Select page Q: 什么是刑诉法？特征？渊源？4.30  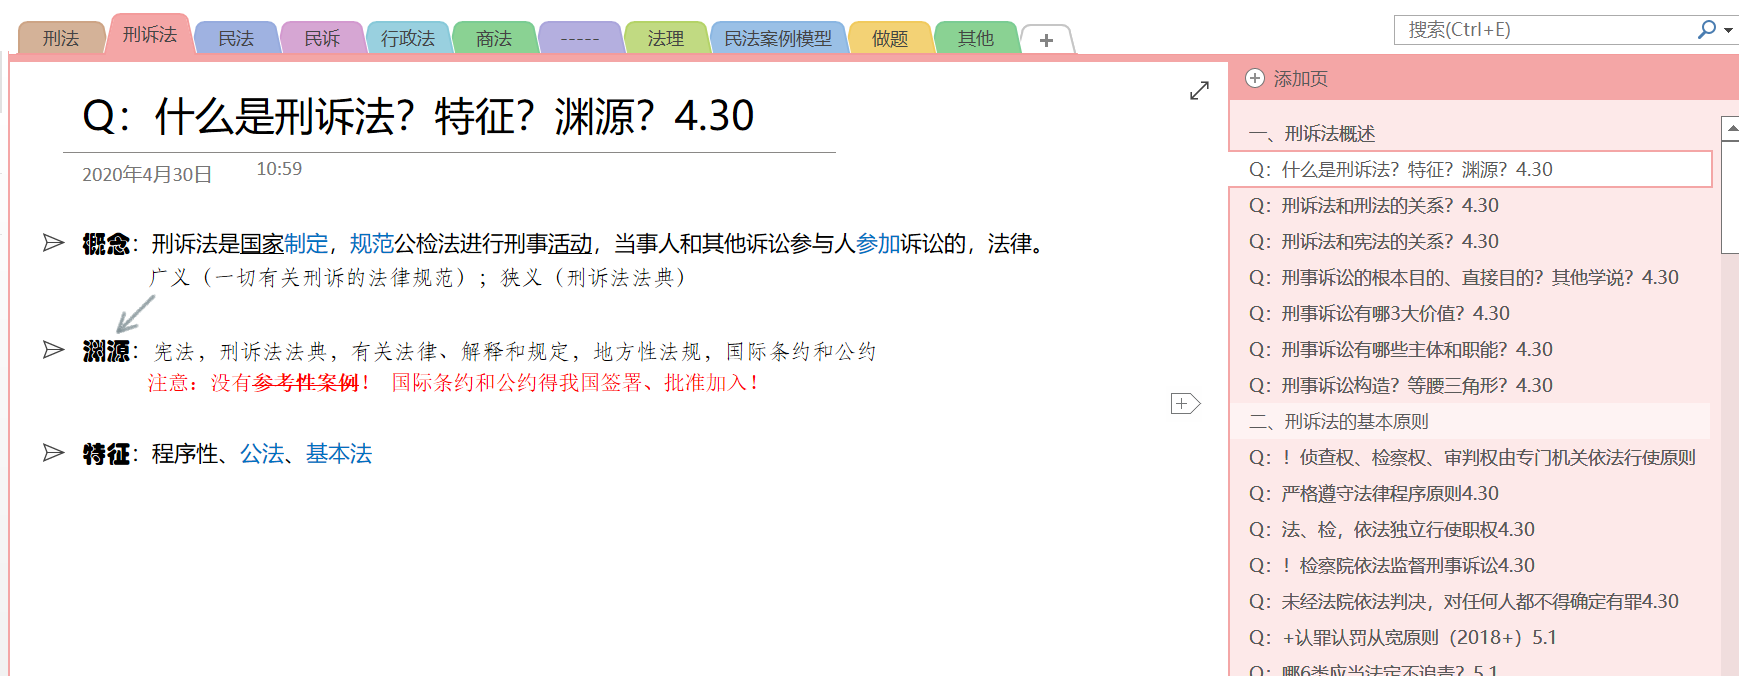click(1470, 169)
